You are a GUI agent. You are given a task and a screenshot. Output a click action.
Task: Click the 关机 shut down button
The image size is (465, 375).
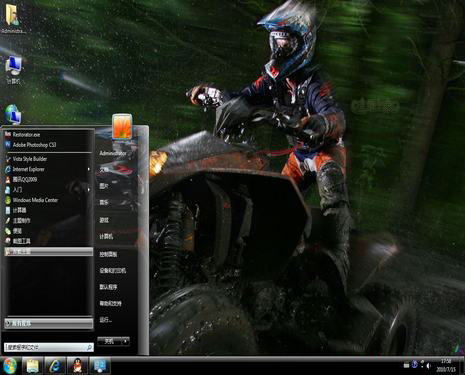coord(109,341)
